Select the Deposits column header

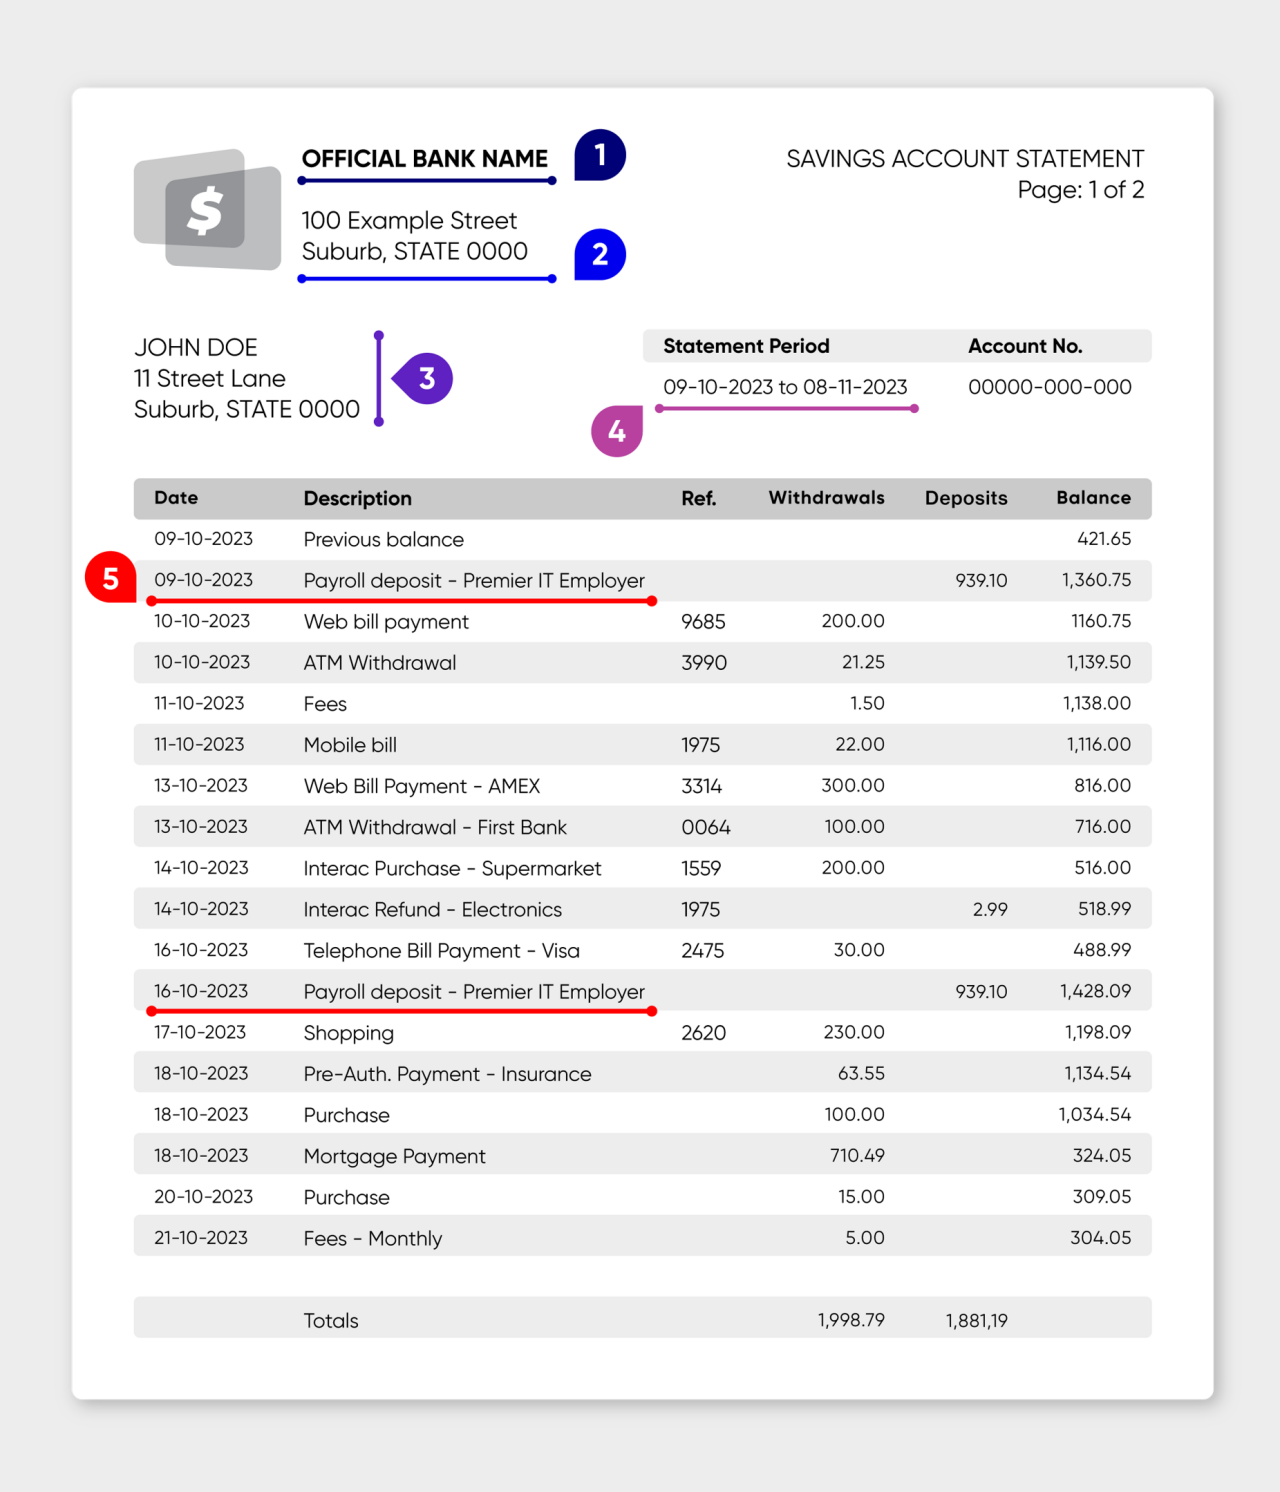tap(965, 498)
